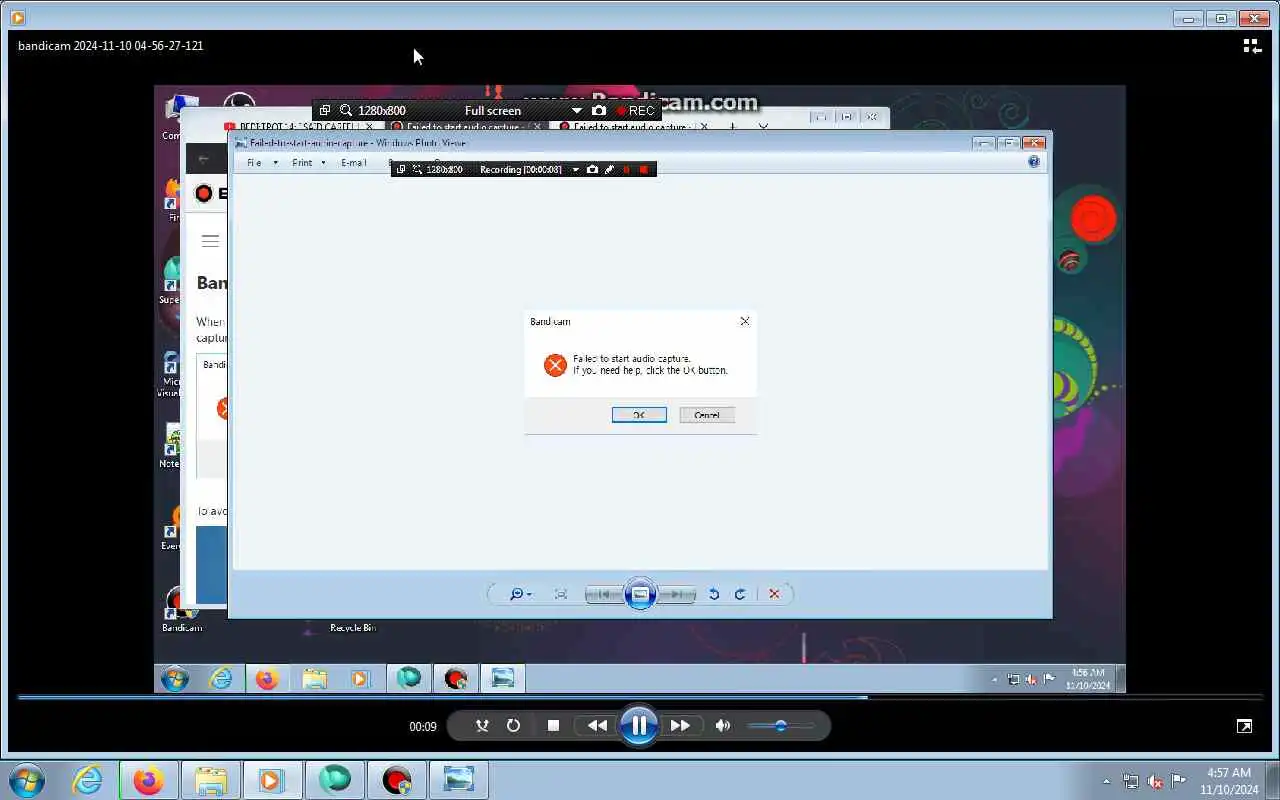Click the player's volume slider
This screenshot has height=800, width=1280.
(x=781, y=726)
